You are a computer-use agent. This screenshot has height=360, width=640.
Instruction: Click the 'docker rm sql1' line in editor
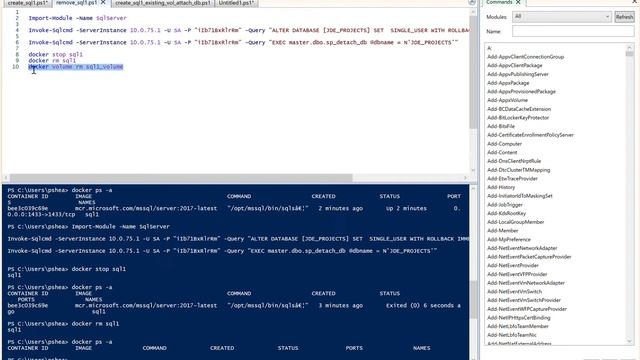pyautogui.click(x=52, y=60)
